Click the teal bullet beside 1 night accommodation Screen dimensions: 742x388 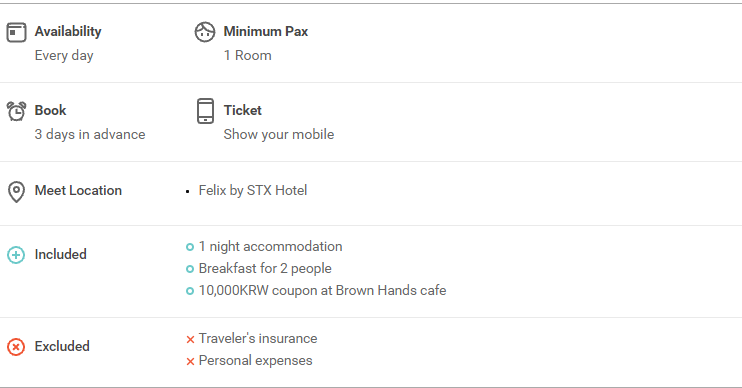pyautogui.click(x=190, y=247)
